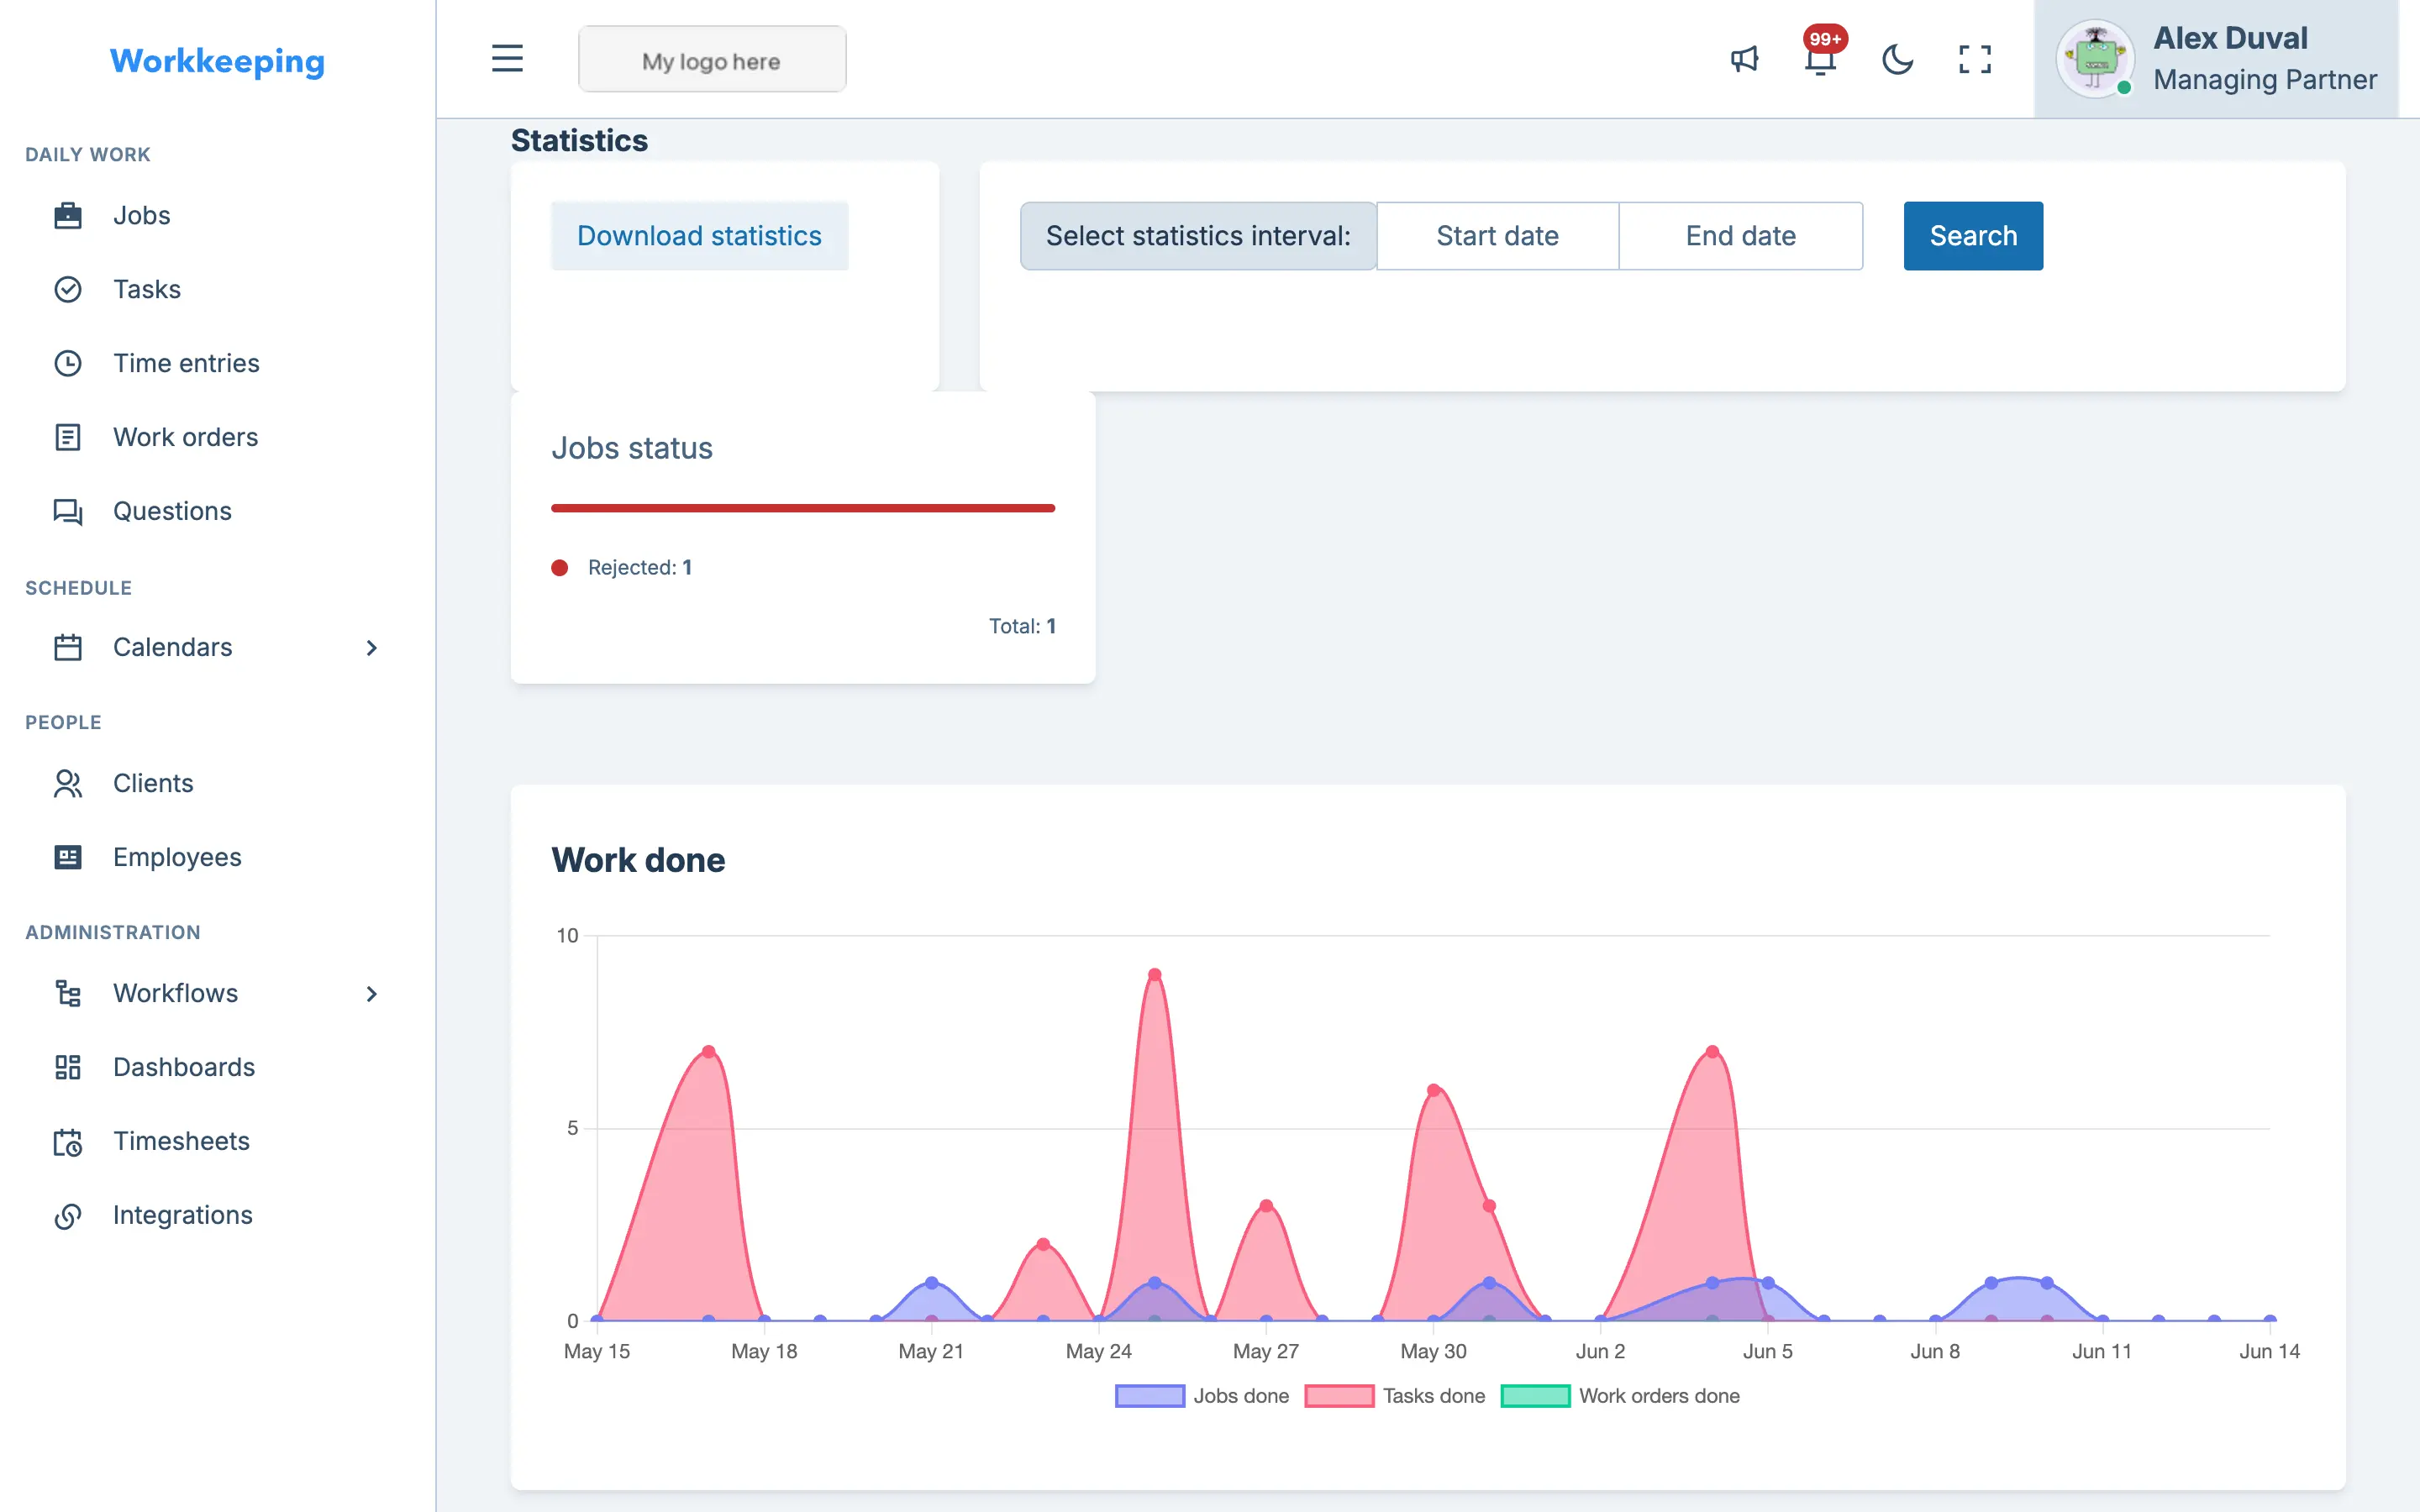Click the Employees ID card icon
Image resolution: width=2420 pixels, height=1512 pixels.
[x=68, y=857]
